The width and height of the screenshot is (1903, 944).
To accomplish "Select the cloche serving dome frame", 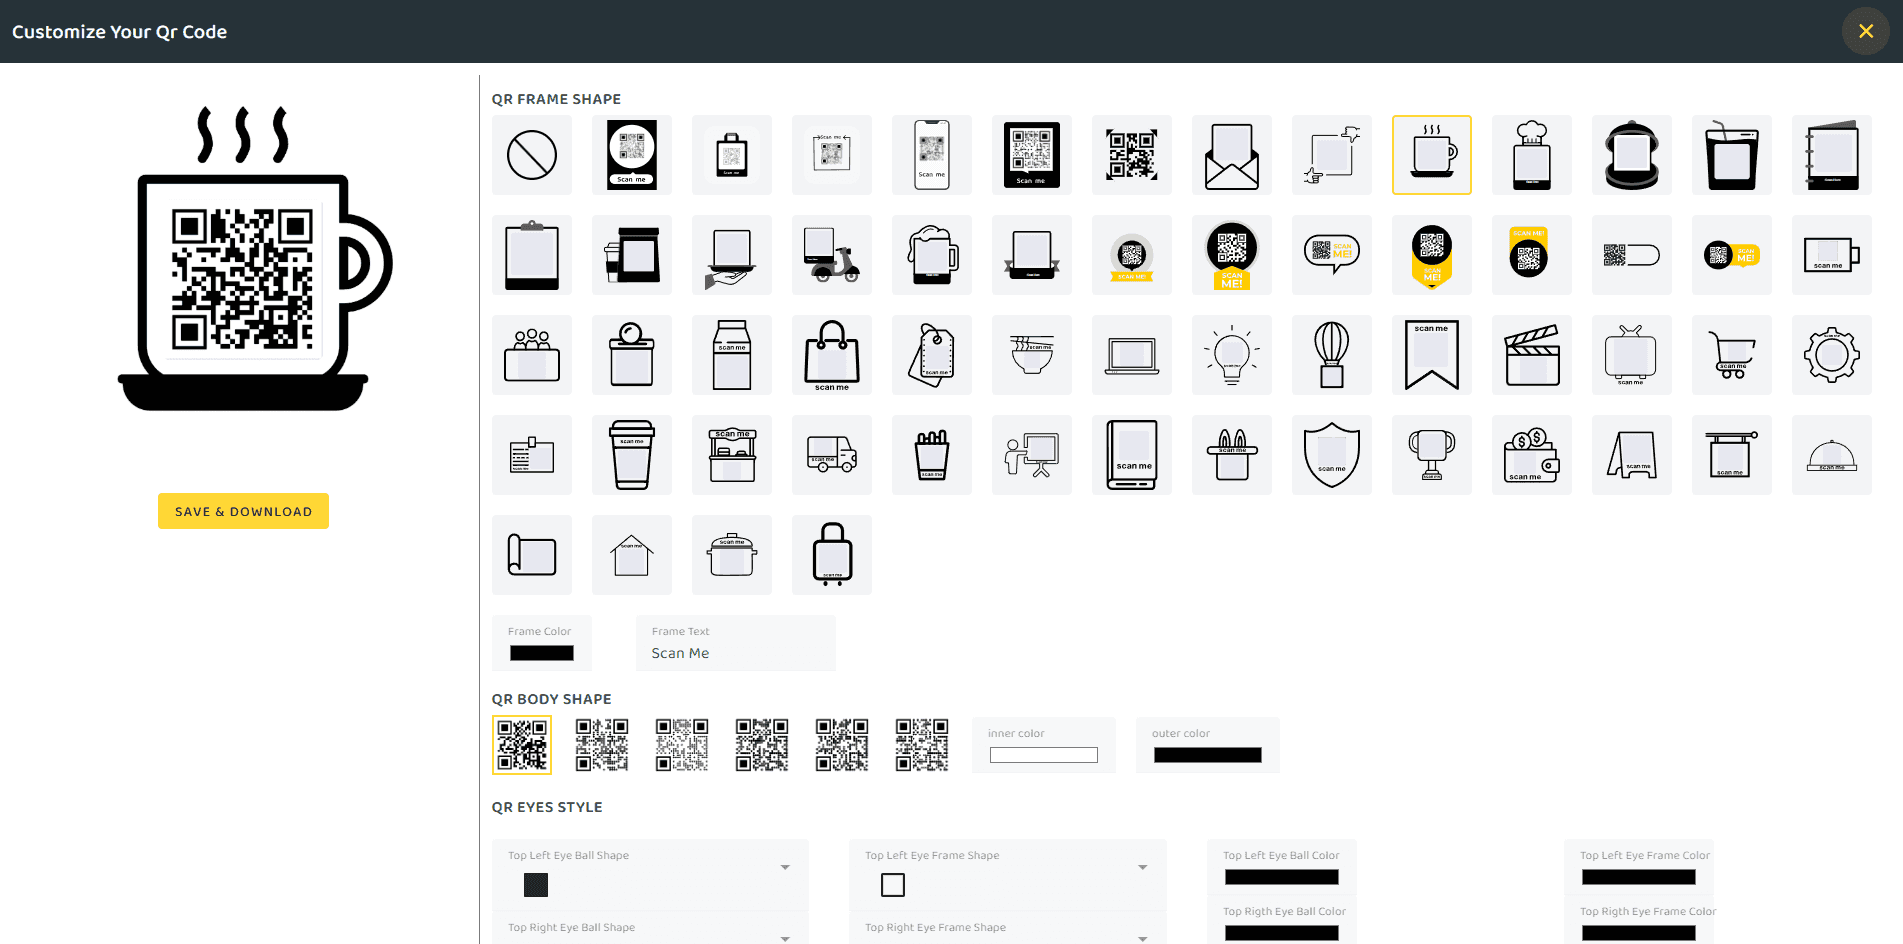I will 1832,455.
